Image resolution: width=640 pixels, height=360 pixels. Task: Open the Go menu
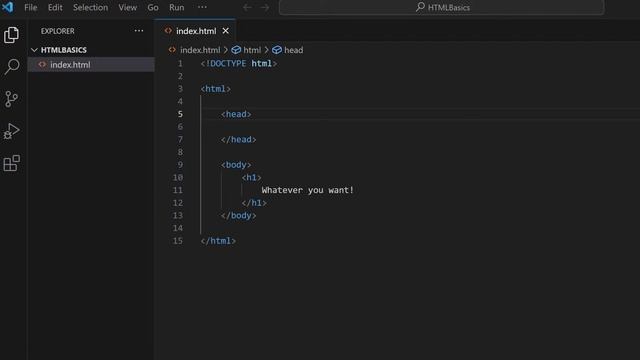click(153, 7)
